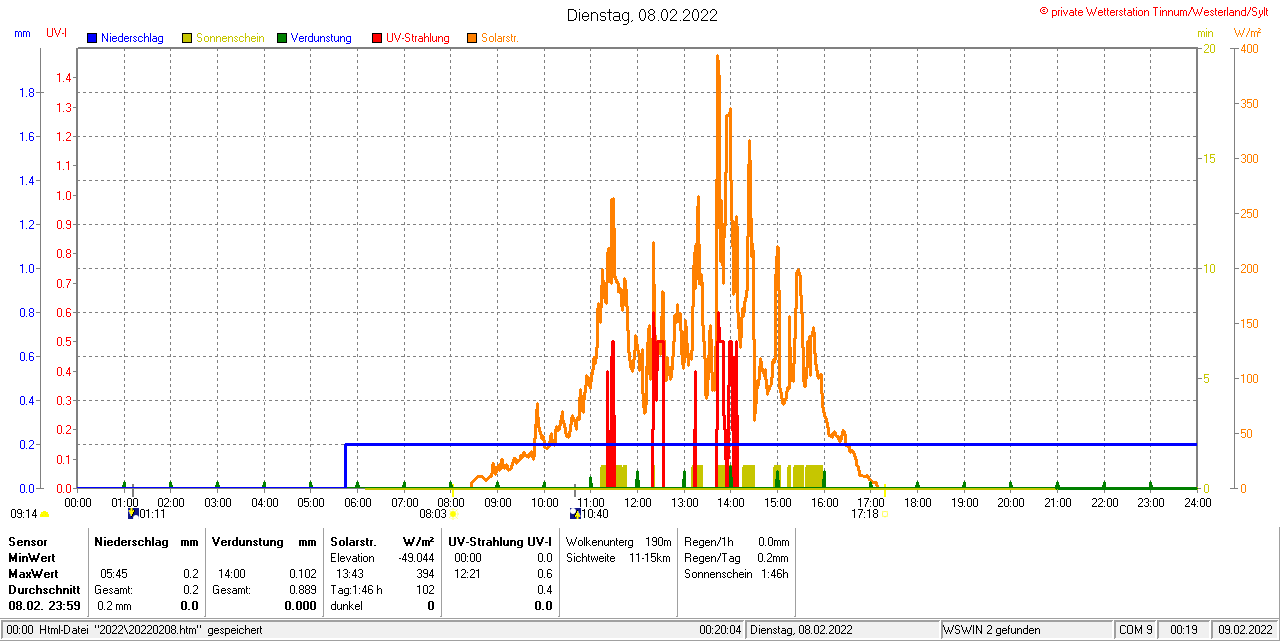The height and width of the screenshot is (641, 1280).
Task: Click the Verdunstung mm table column header
Action: (x=264, y=541)
